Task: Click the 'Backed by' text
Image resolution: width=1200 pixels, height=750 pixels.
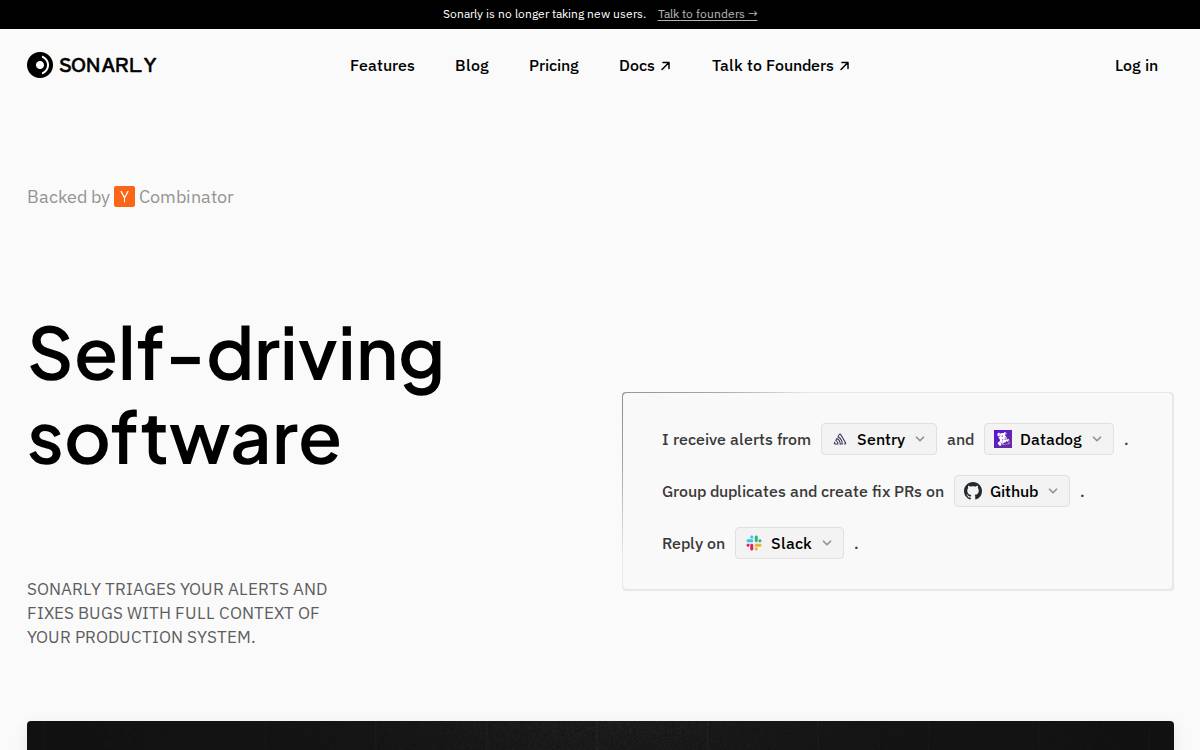Action: (68, 197)
